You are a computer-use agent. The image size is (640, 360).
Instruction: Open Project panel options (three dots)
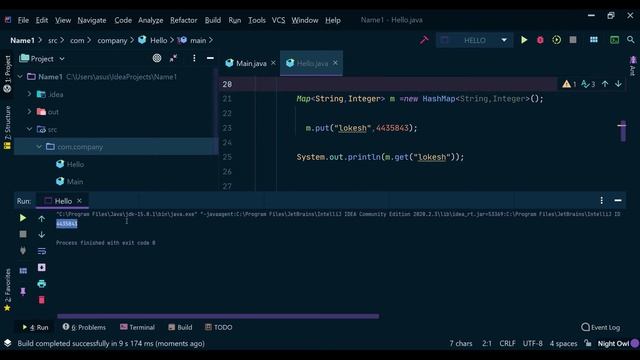pyautogui.click(x=194, y=58)
